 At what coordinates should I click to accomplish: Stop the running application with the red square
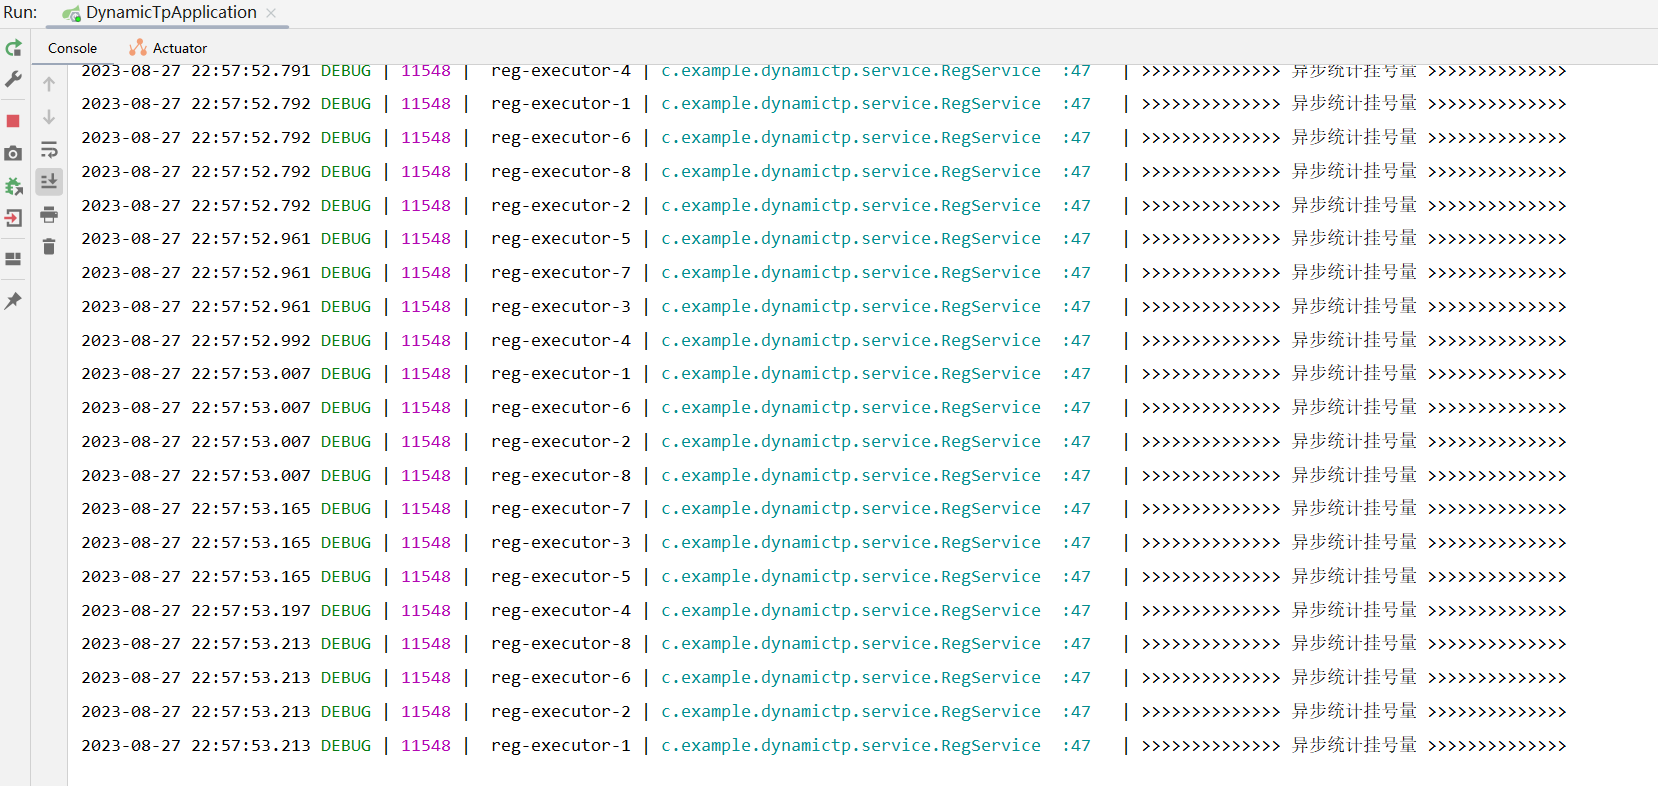coord(13,121)
